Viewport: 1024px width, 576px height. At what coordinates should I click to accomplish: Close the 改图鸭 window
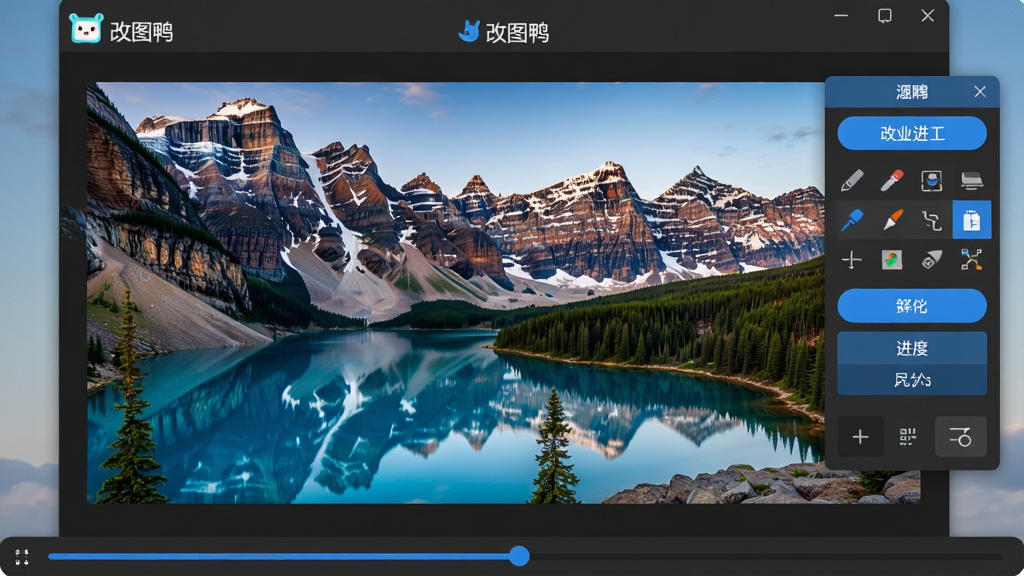[x=927, y=16]
